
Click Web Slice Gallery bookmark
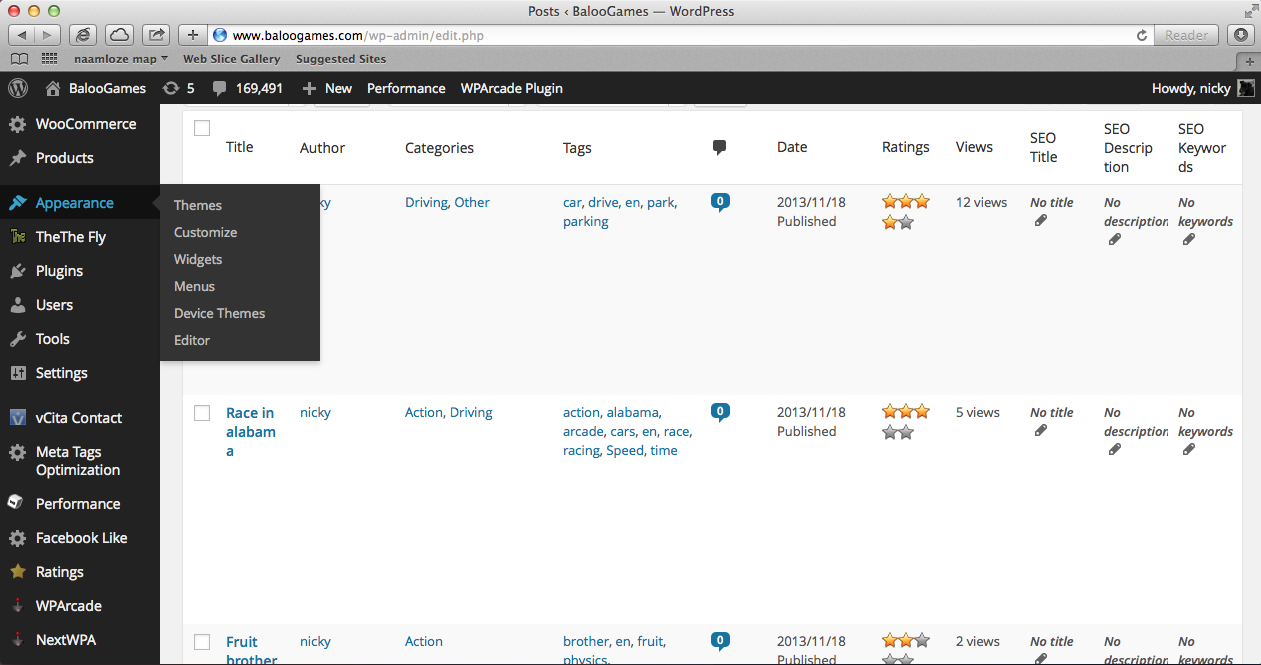pos(232,59)
